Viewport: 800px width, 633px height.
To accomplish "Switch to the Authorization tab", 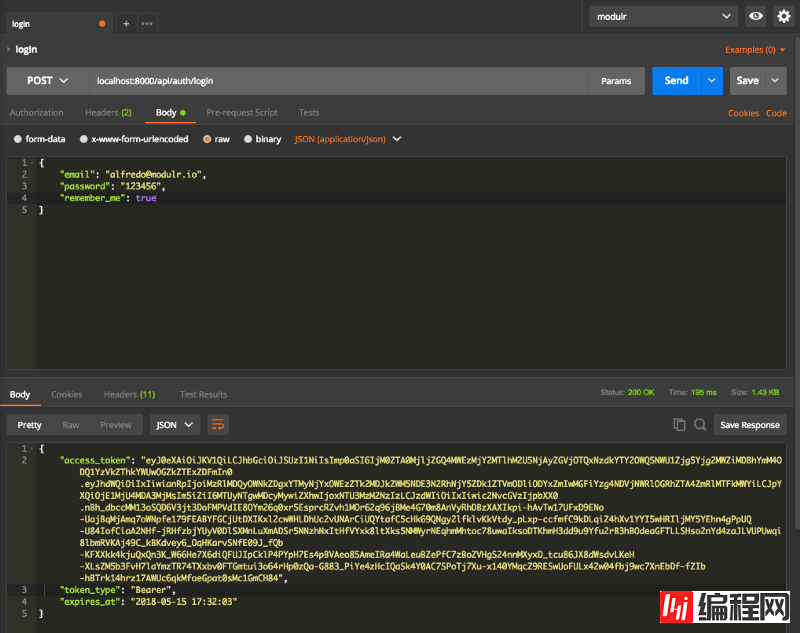I will click(x=37, y=112).
